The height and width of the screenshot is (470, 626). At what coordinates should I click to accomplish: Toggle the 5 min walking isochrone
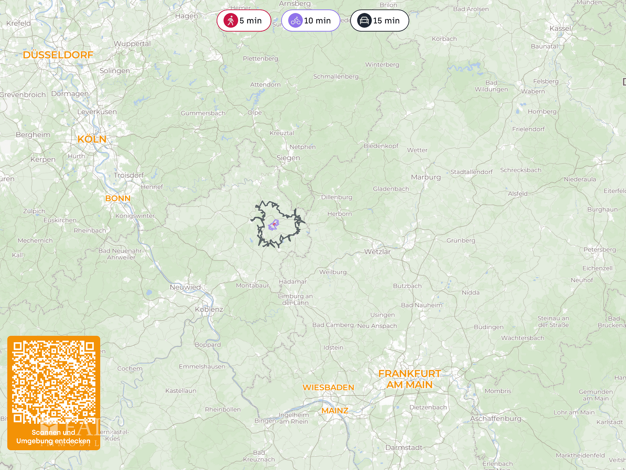click(x=244, y=20)
